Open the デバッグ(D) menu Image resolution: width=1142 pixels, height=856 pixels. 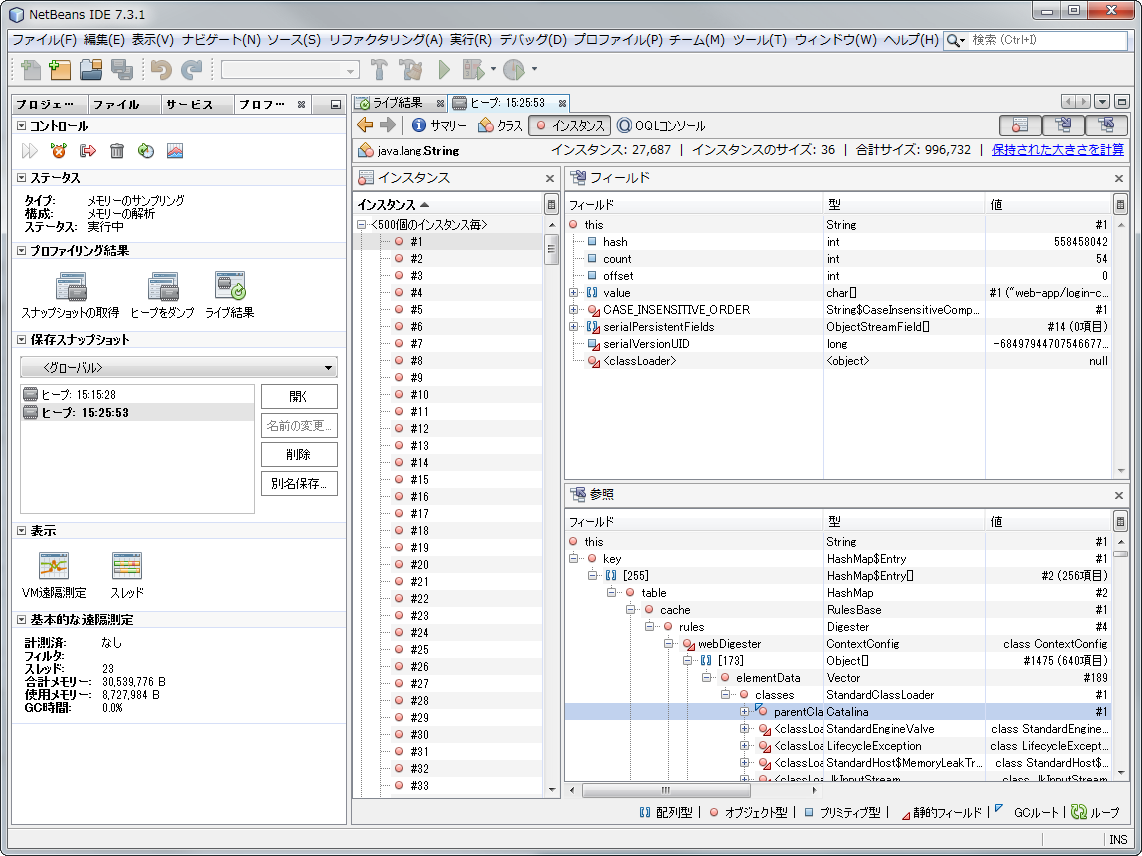pyautogui.click(x=532, y=40)
